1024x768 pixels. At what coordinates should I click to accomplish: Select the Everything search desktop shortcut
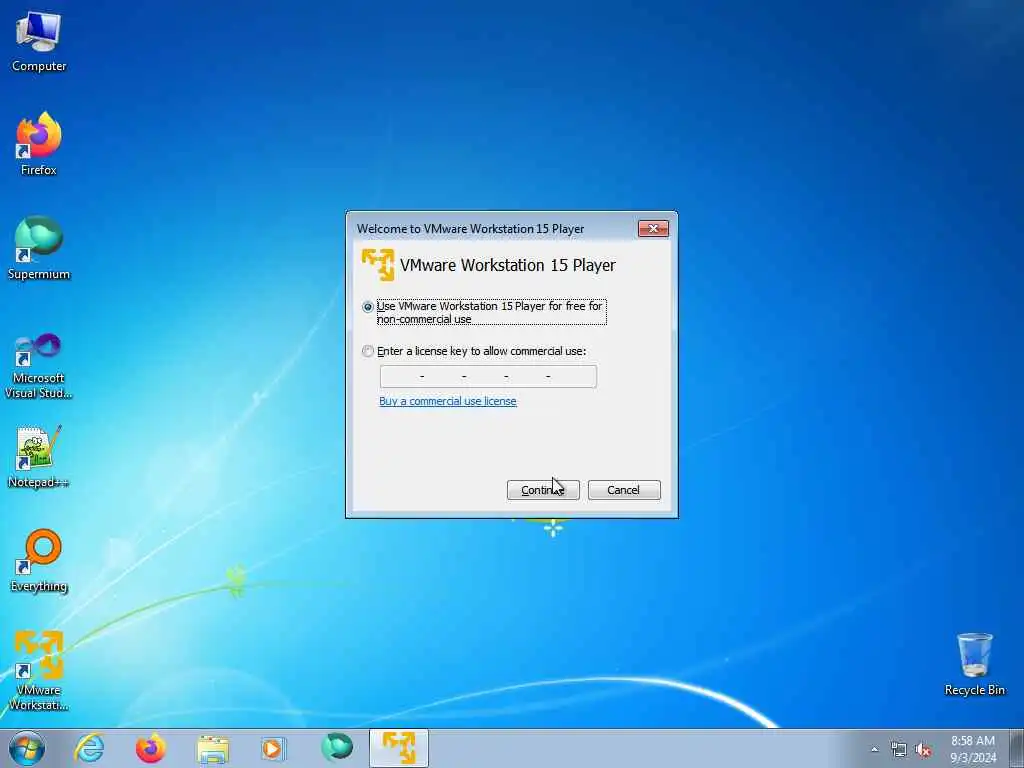pos(39,560)
